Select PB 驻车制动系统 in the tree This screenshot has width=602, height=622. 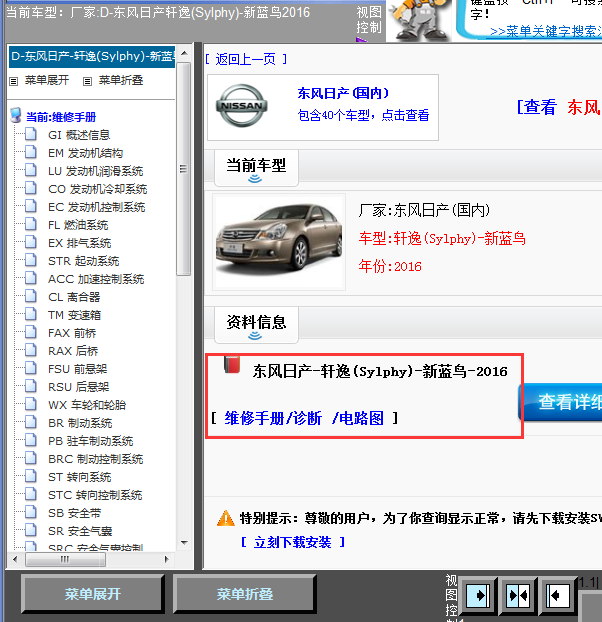pos(91,441)
